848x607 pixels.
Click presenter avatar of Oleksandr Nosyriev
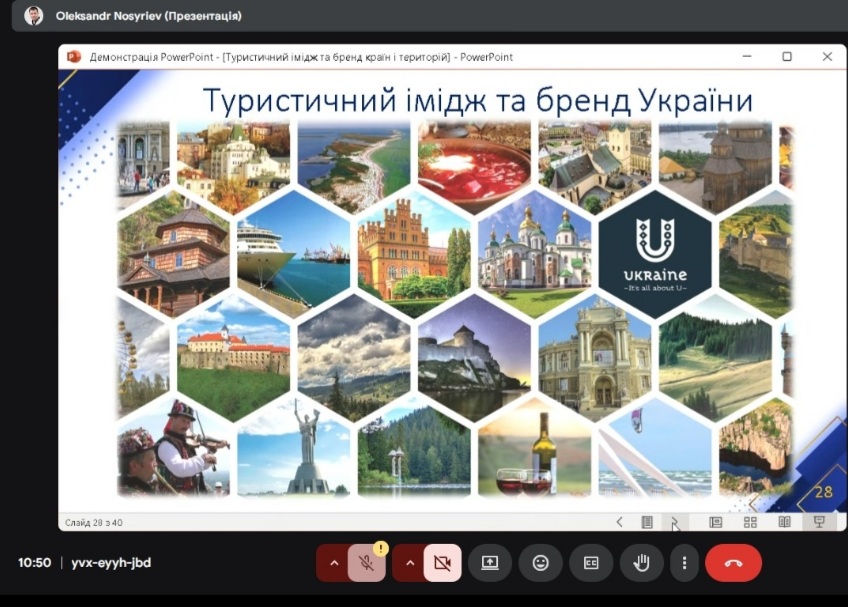click(34, 15)
